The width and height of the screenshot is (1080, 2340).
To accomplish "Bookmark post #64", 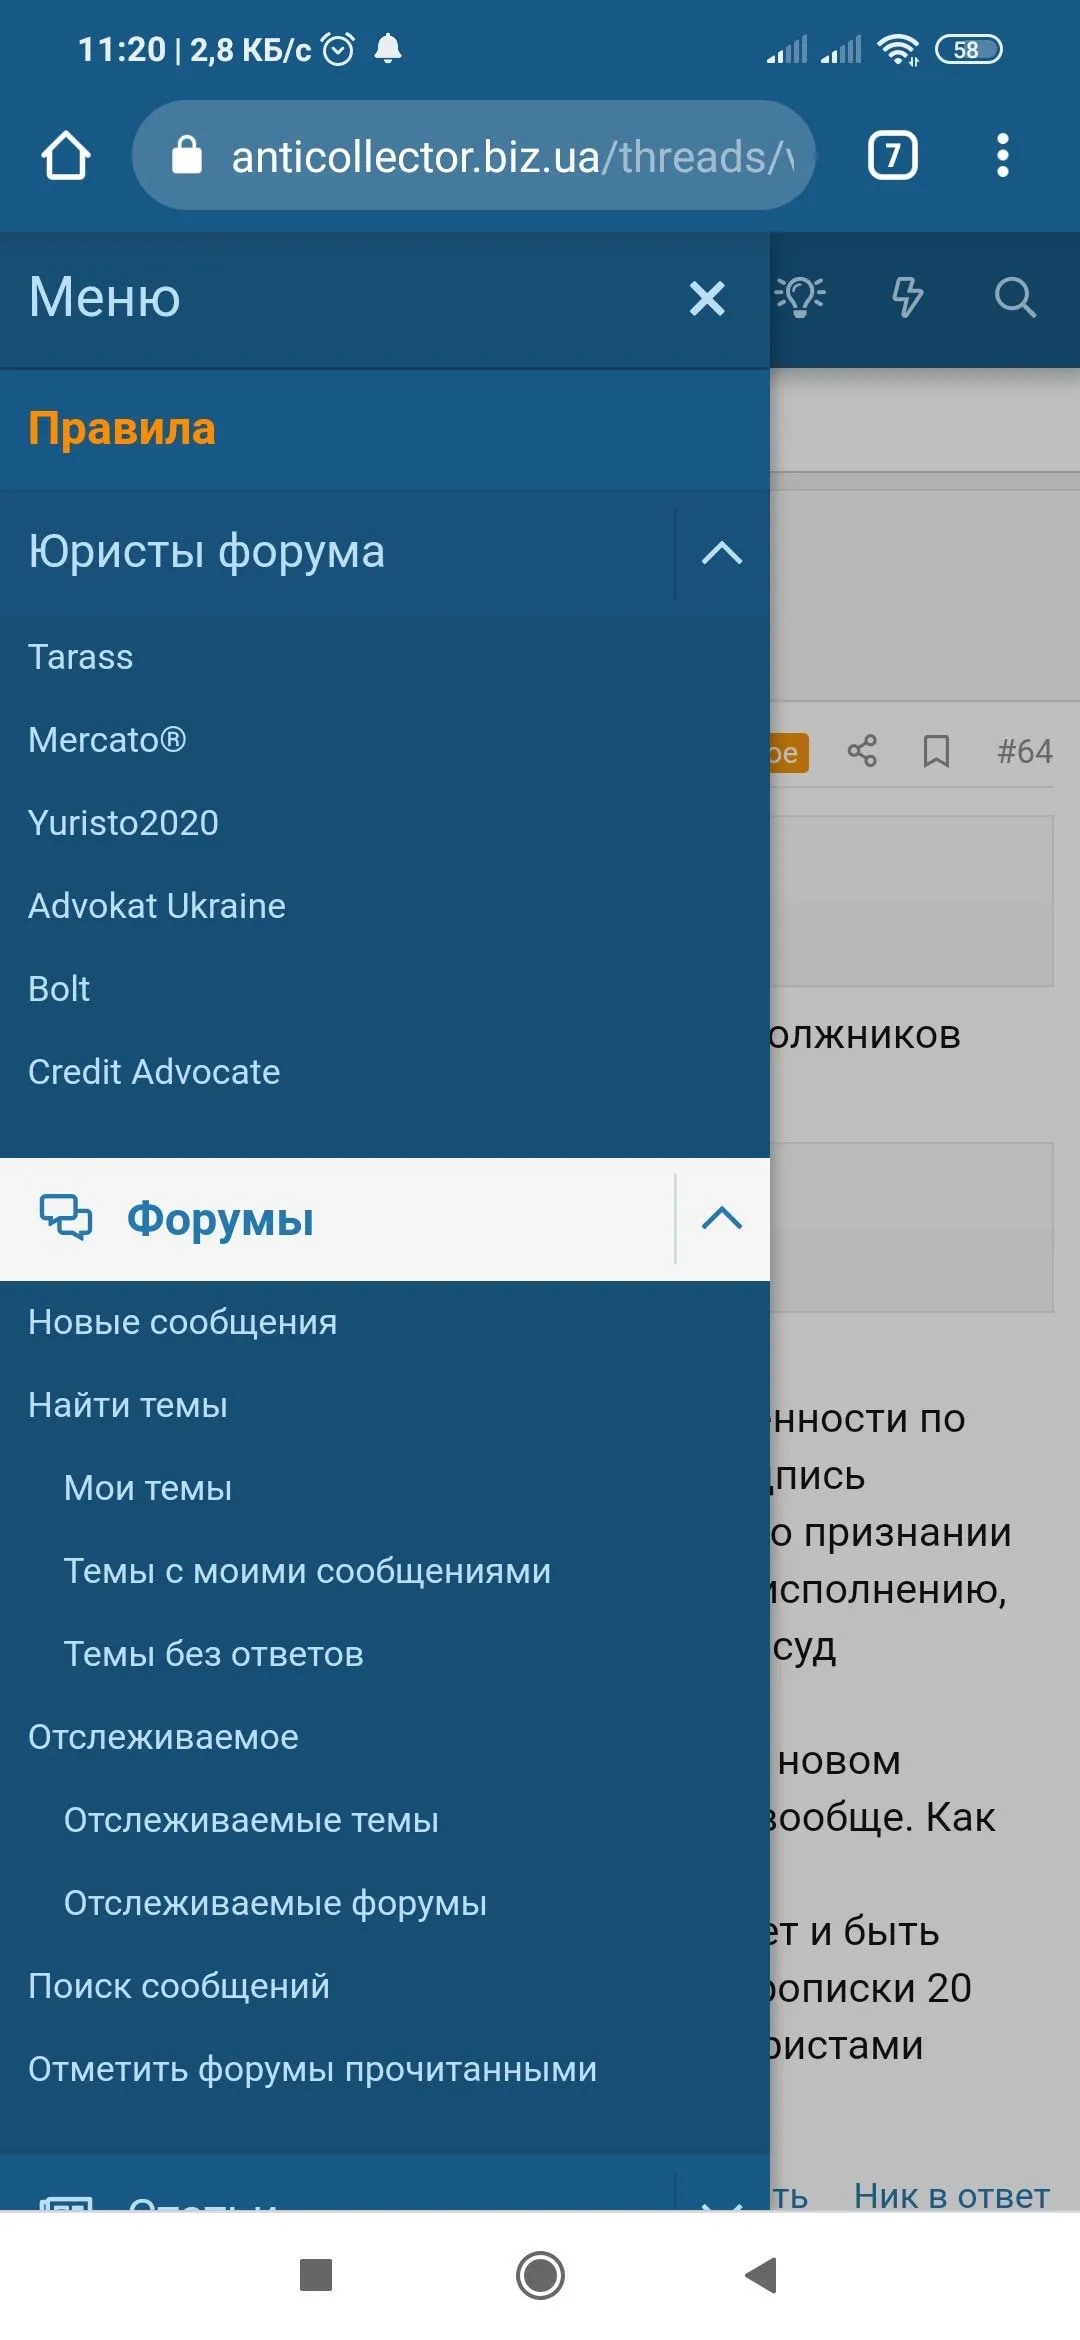I will coord(936,751).
